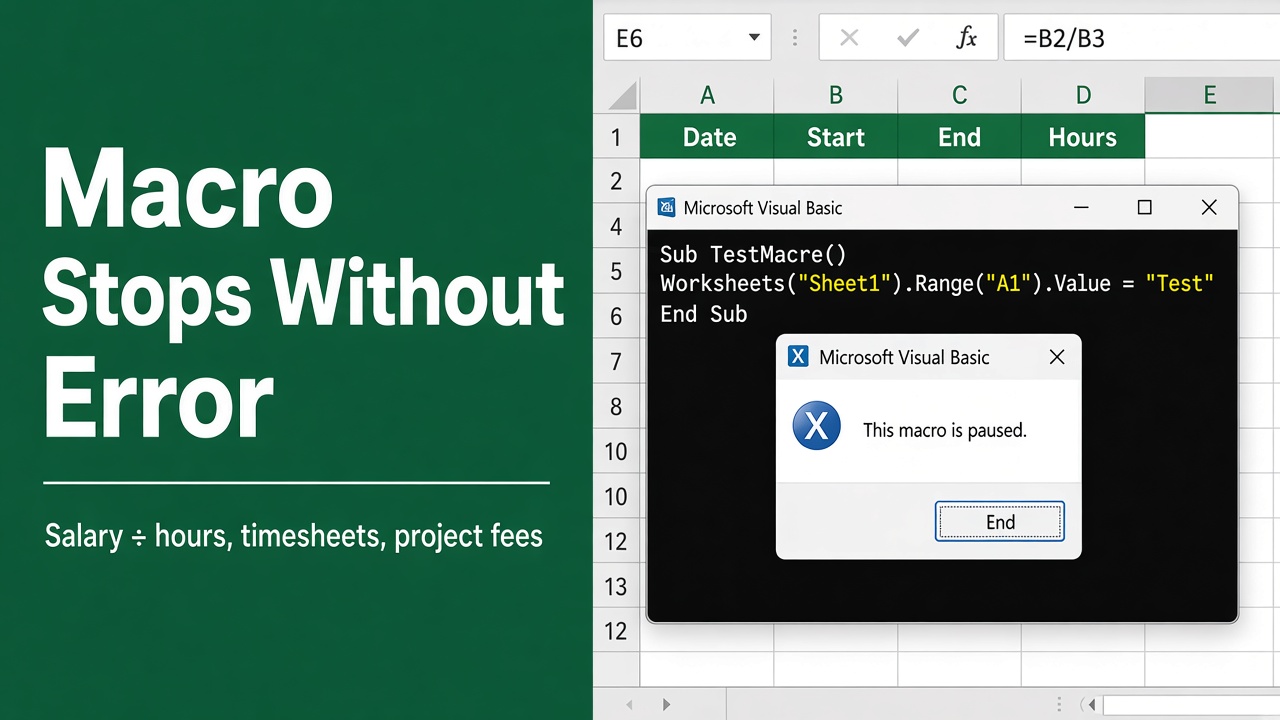Click the three-dot handle beside the scrollbar
Viewport: 1280px width, 720px height.
[x=1059, y=705]
